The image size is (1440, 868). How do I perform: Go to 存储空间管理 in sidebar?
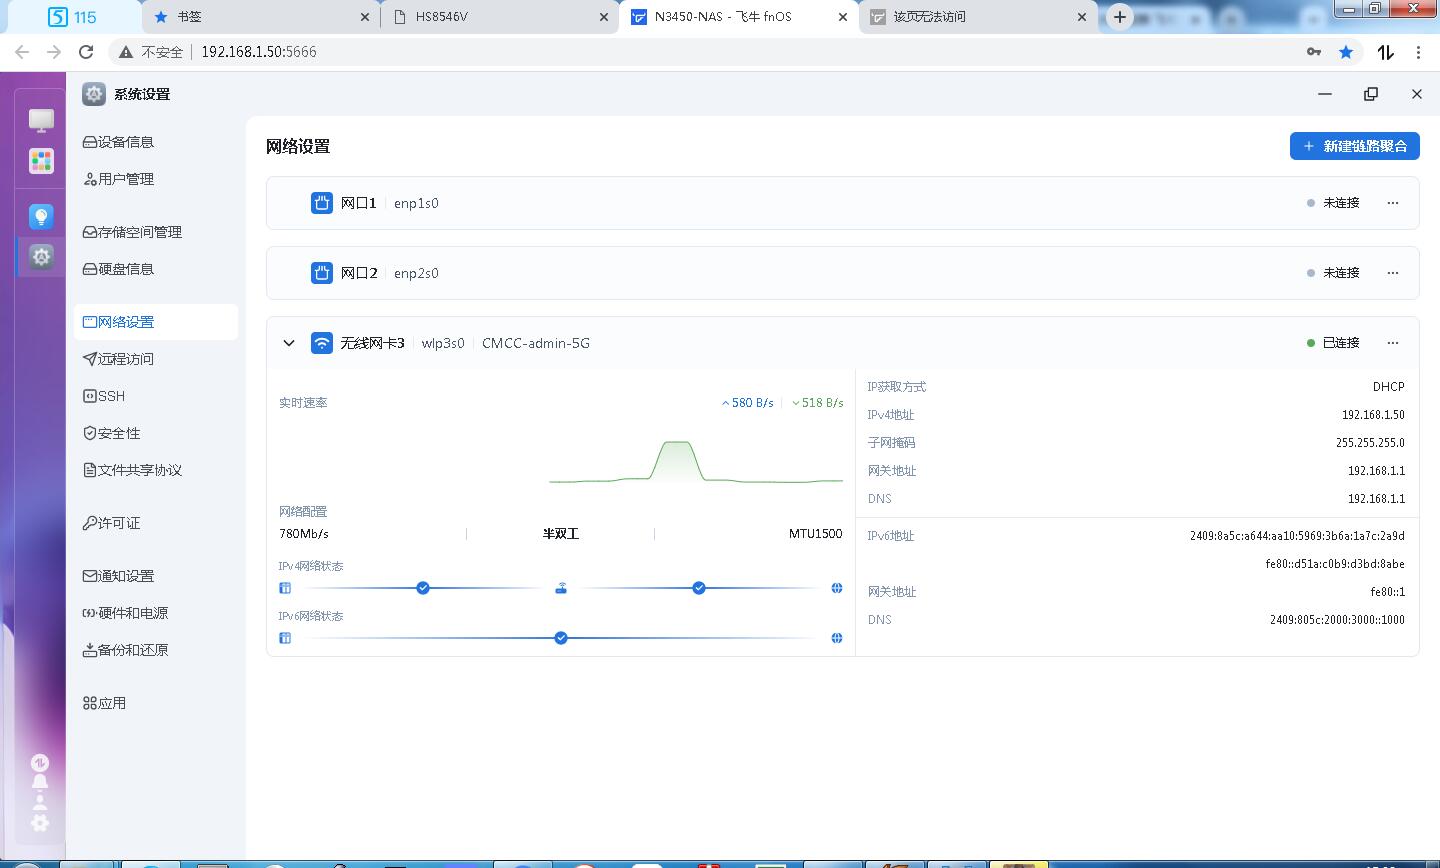point(139,232)
